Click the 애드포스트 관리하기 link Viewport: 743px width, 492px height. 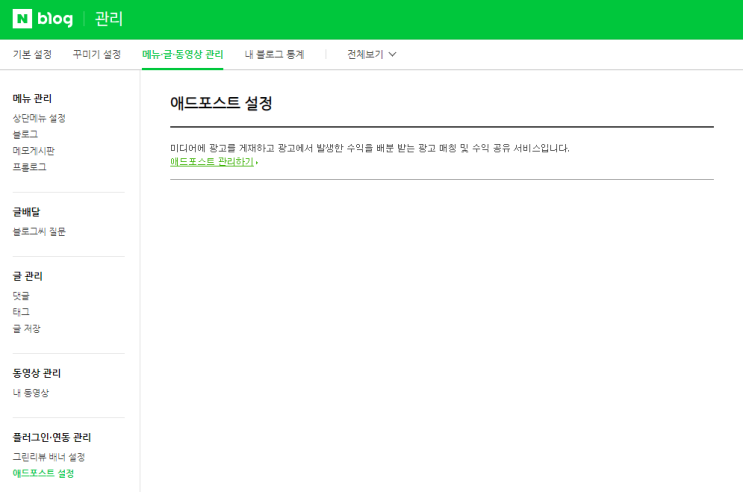point(214,162)
